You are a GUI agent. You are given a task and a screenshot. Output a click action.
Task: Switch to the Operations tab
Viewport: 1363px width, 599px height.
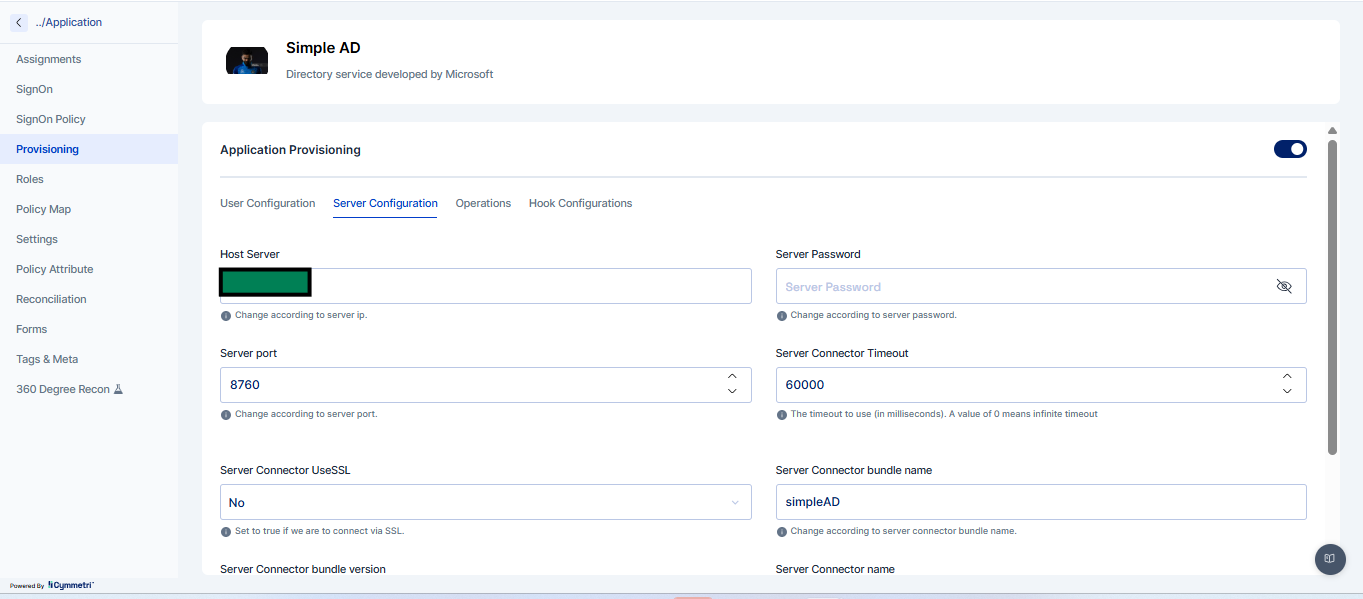[483, 203]
